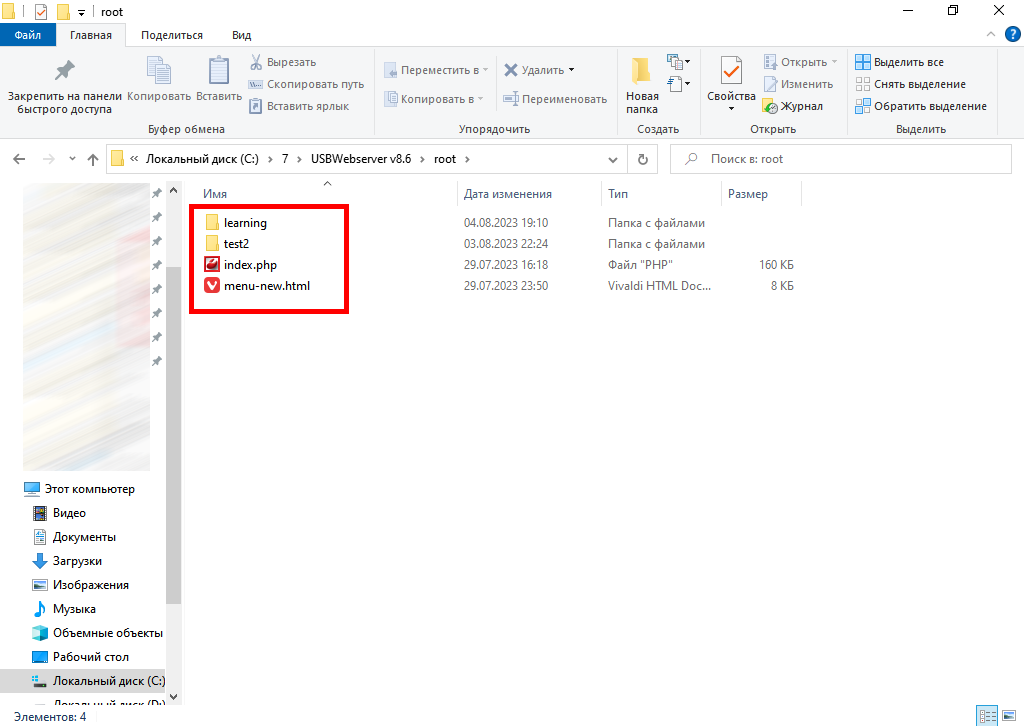The height and width of the screenshot is (726, 1024).
Task: Click the Copy icon in ribbon
Action: pyautogui.click(x=159, y=72)
